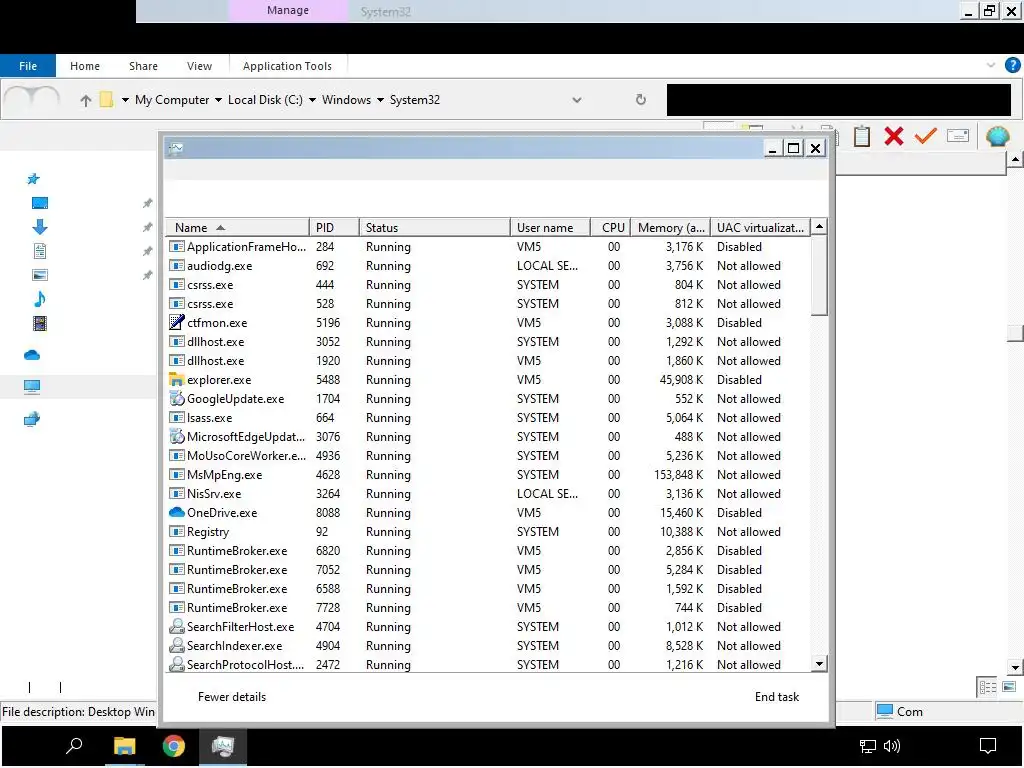
Task: Click the paste clipboard toolbar icon
Action: point(862,136)
